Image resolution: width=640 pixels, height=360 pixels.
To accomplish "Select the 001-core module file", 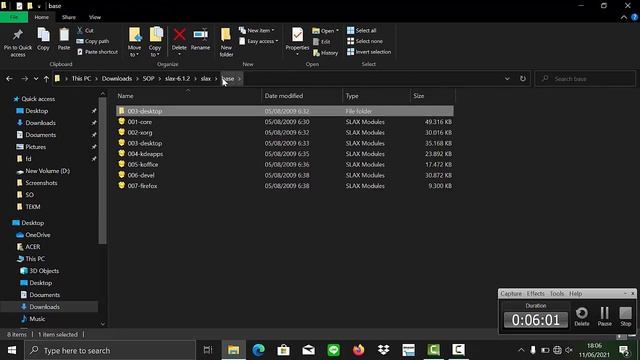I will coord(284,122).
